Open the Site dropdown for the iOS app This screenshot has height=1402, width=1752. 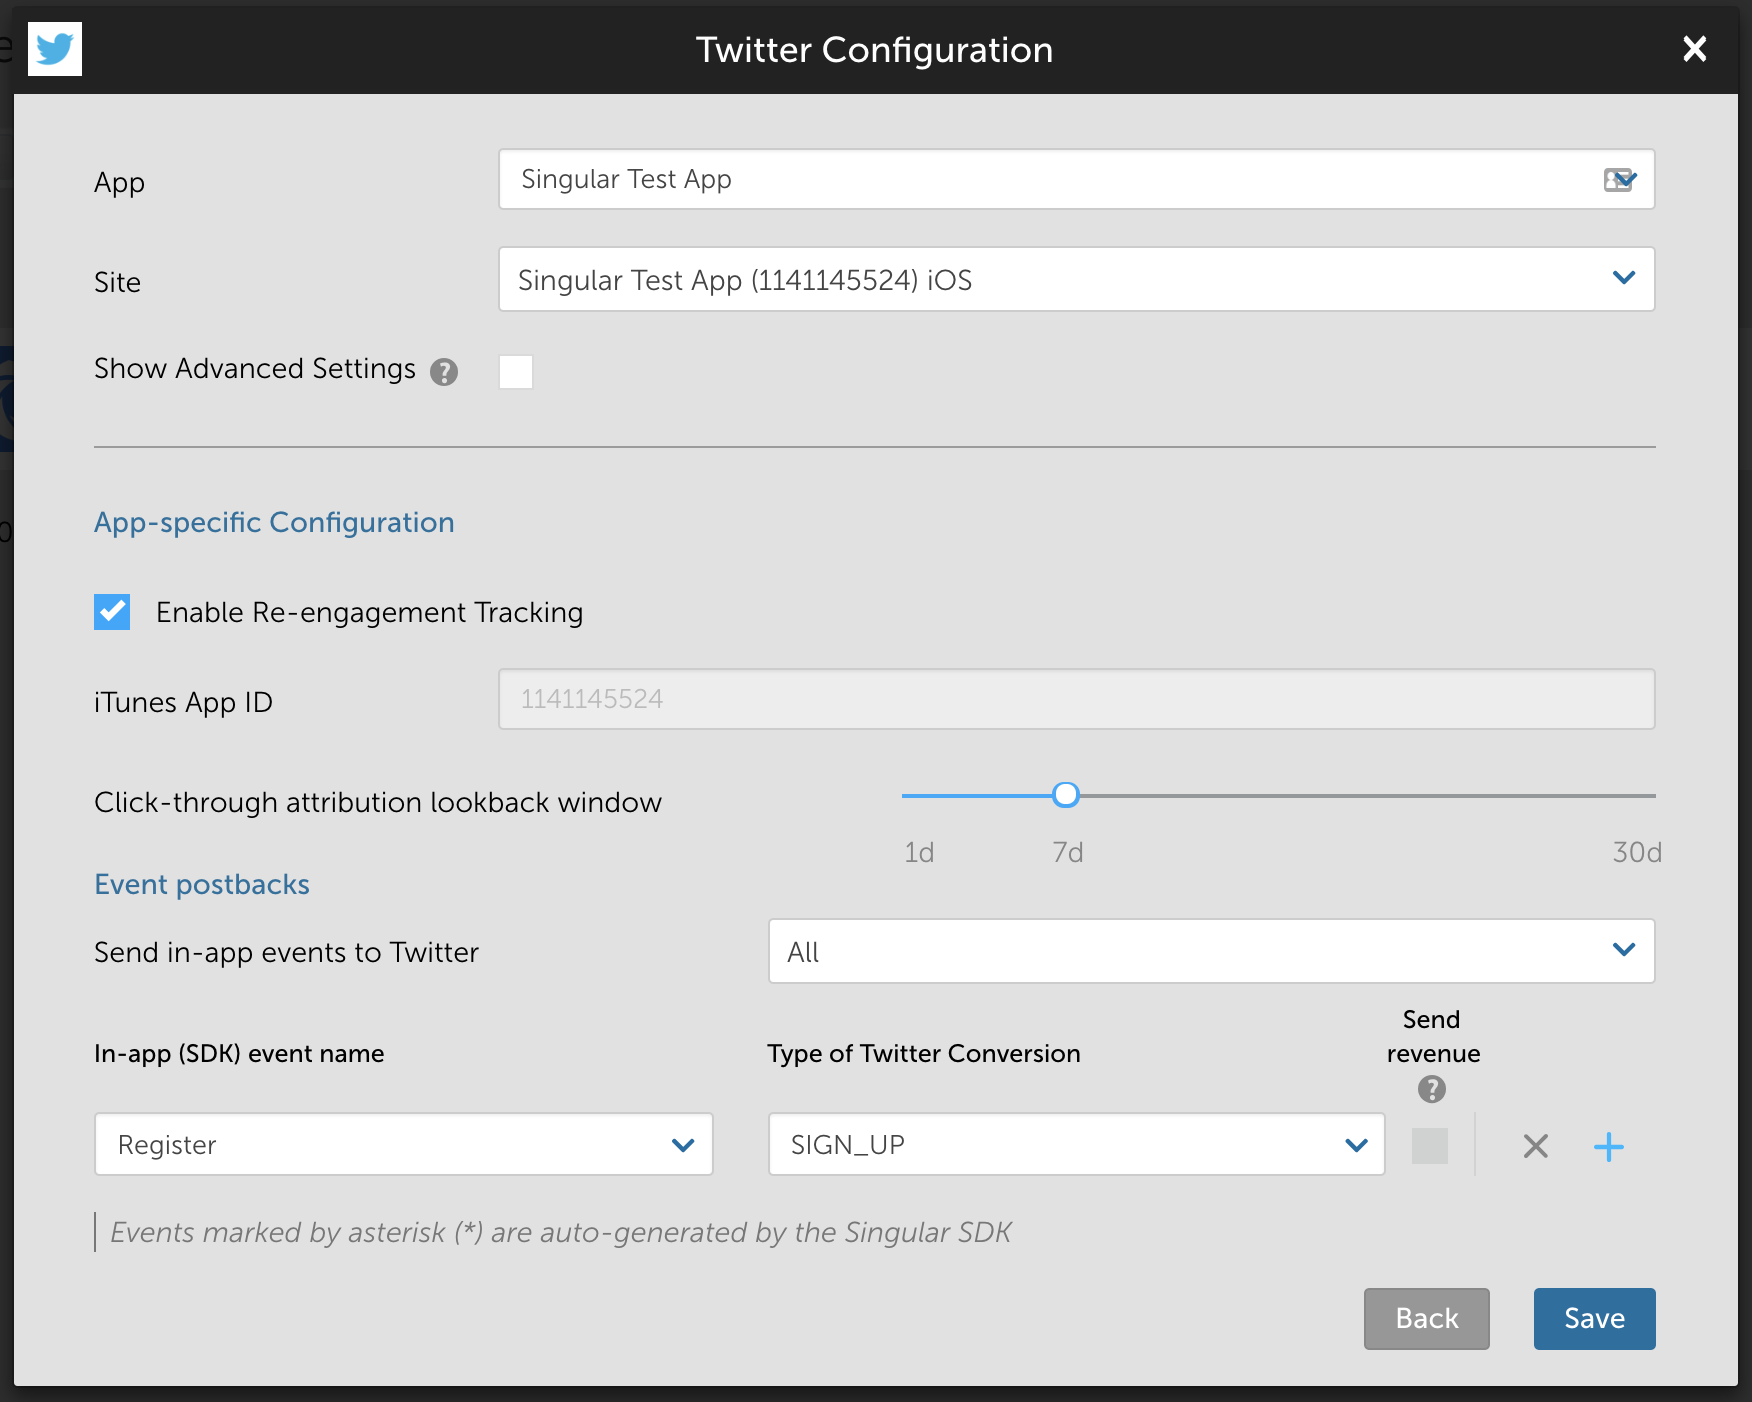(1076, 279)
